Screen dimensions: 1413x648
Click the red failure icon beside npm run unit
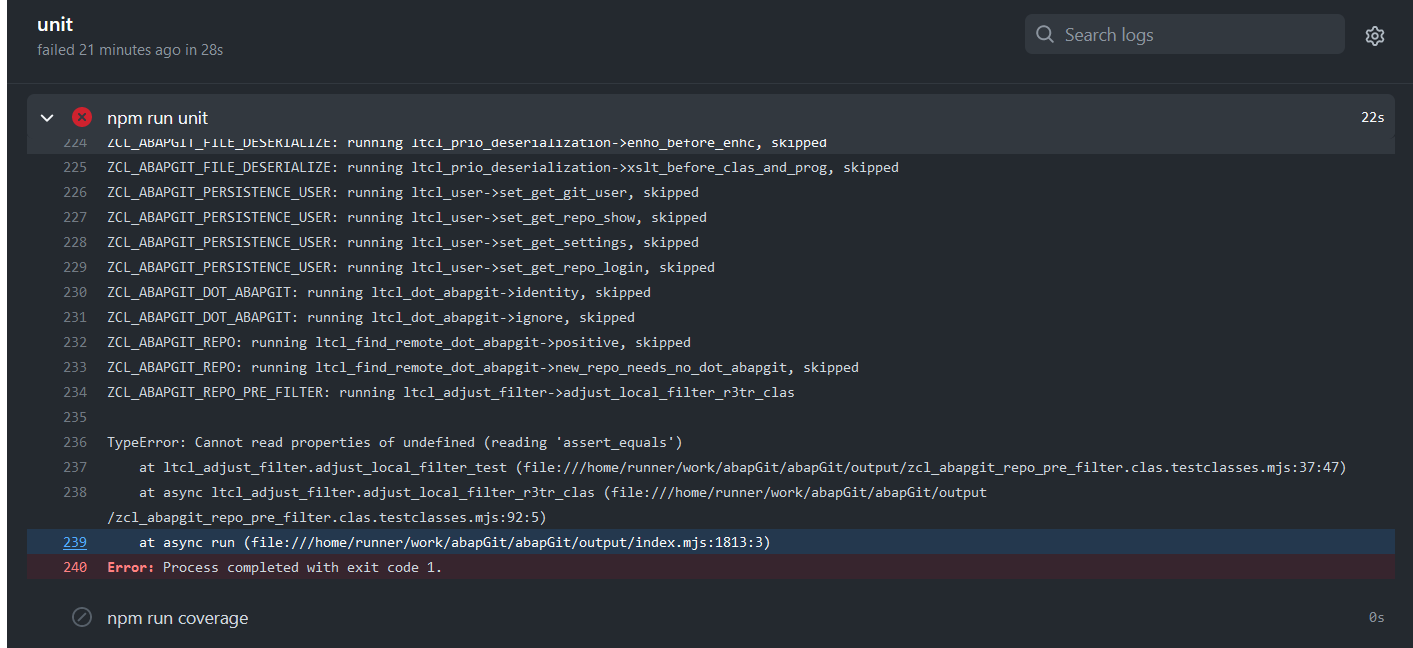coord(81,117)
